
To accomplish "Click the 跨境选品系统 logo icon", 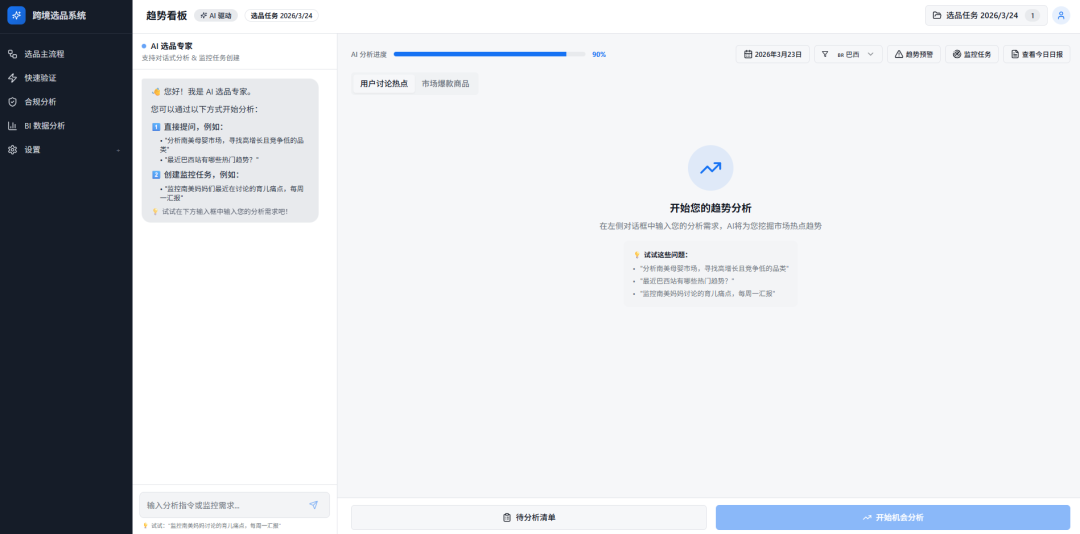I will tap(17, 15).
